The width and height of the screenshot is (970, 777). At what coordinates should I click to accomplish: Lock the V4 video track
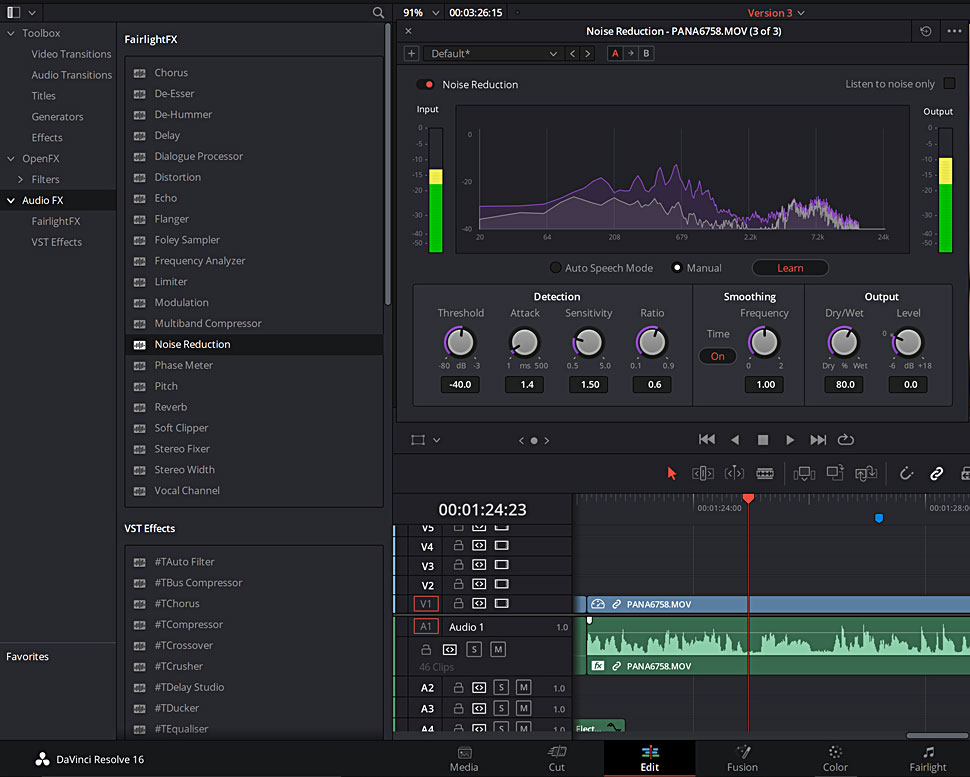tap(458, 546)
